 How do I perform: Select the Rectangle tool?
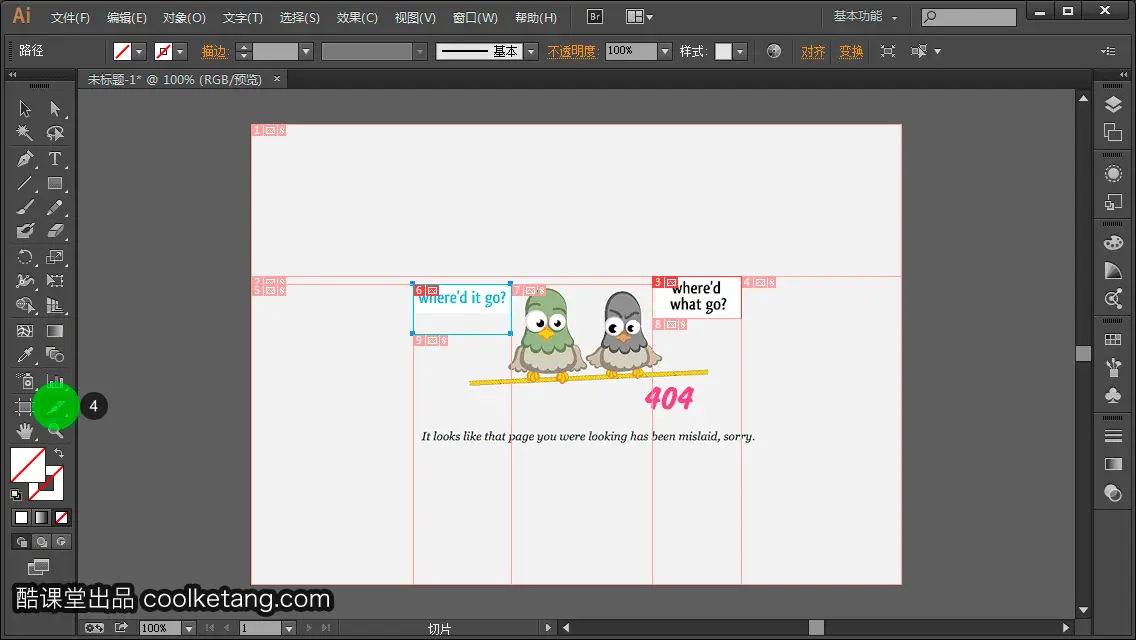pyautogui.click(x=55, y=183)
